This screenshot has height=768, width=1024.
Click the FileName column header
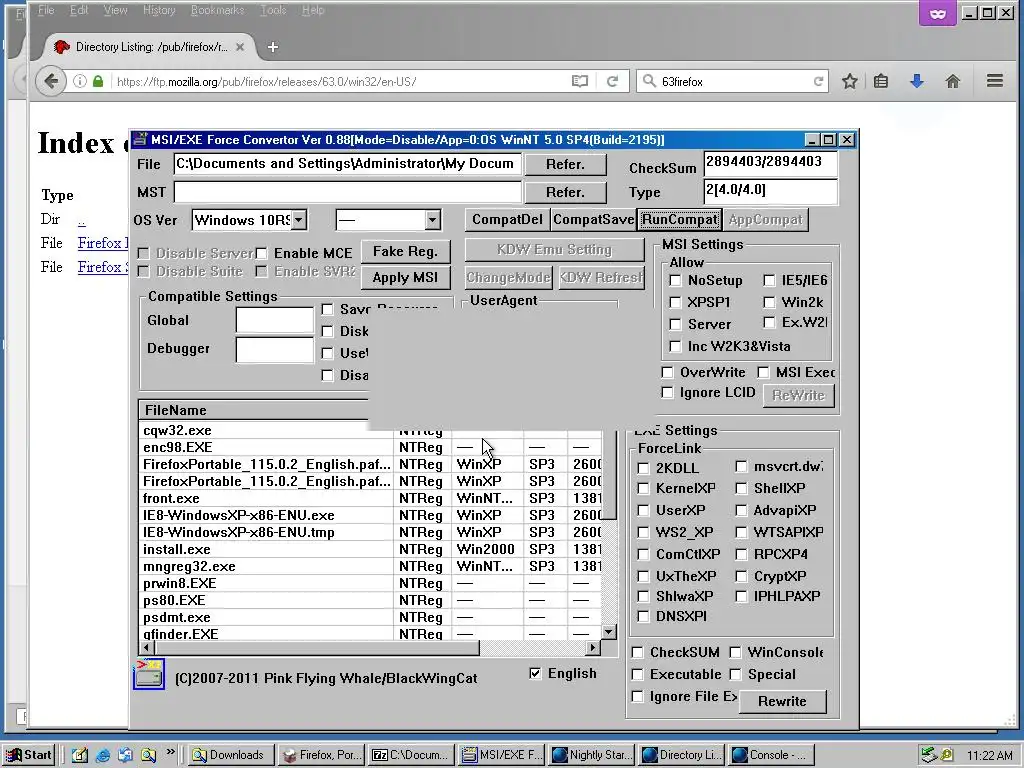click(253, 410)
